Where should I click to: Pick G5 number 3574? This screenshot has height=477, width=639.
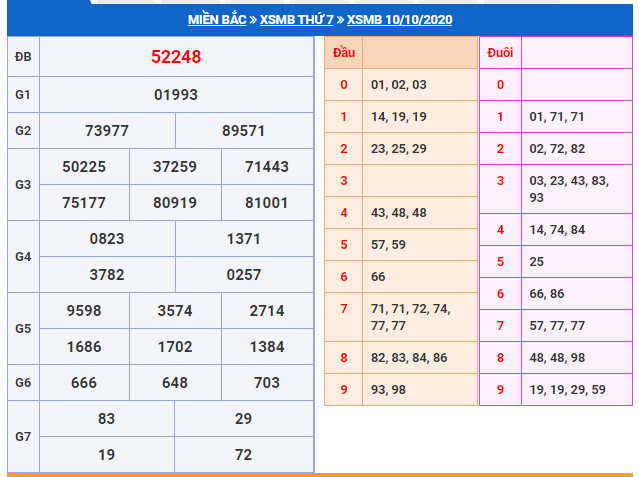pyautogui.click(x=175, y=311)
